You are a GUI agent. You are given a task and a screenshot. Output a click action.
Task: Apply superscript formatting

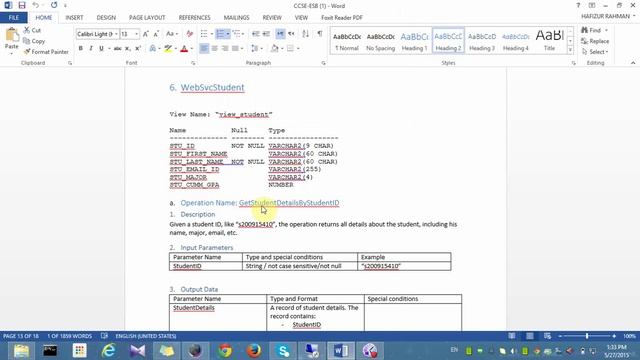[x=138, y=49]
